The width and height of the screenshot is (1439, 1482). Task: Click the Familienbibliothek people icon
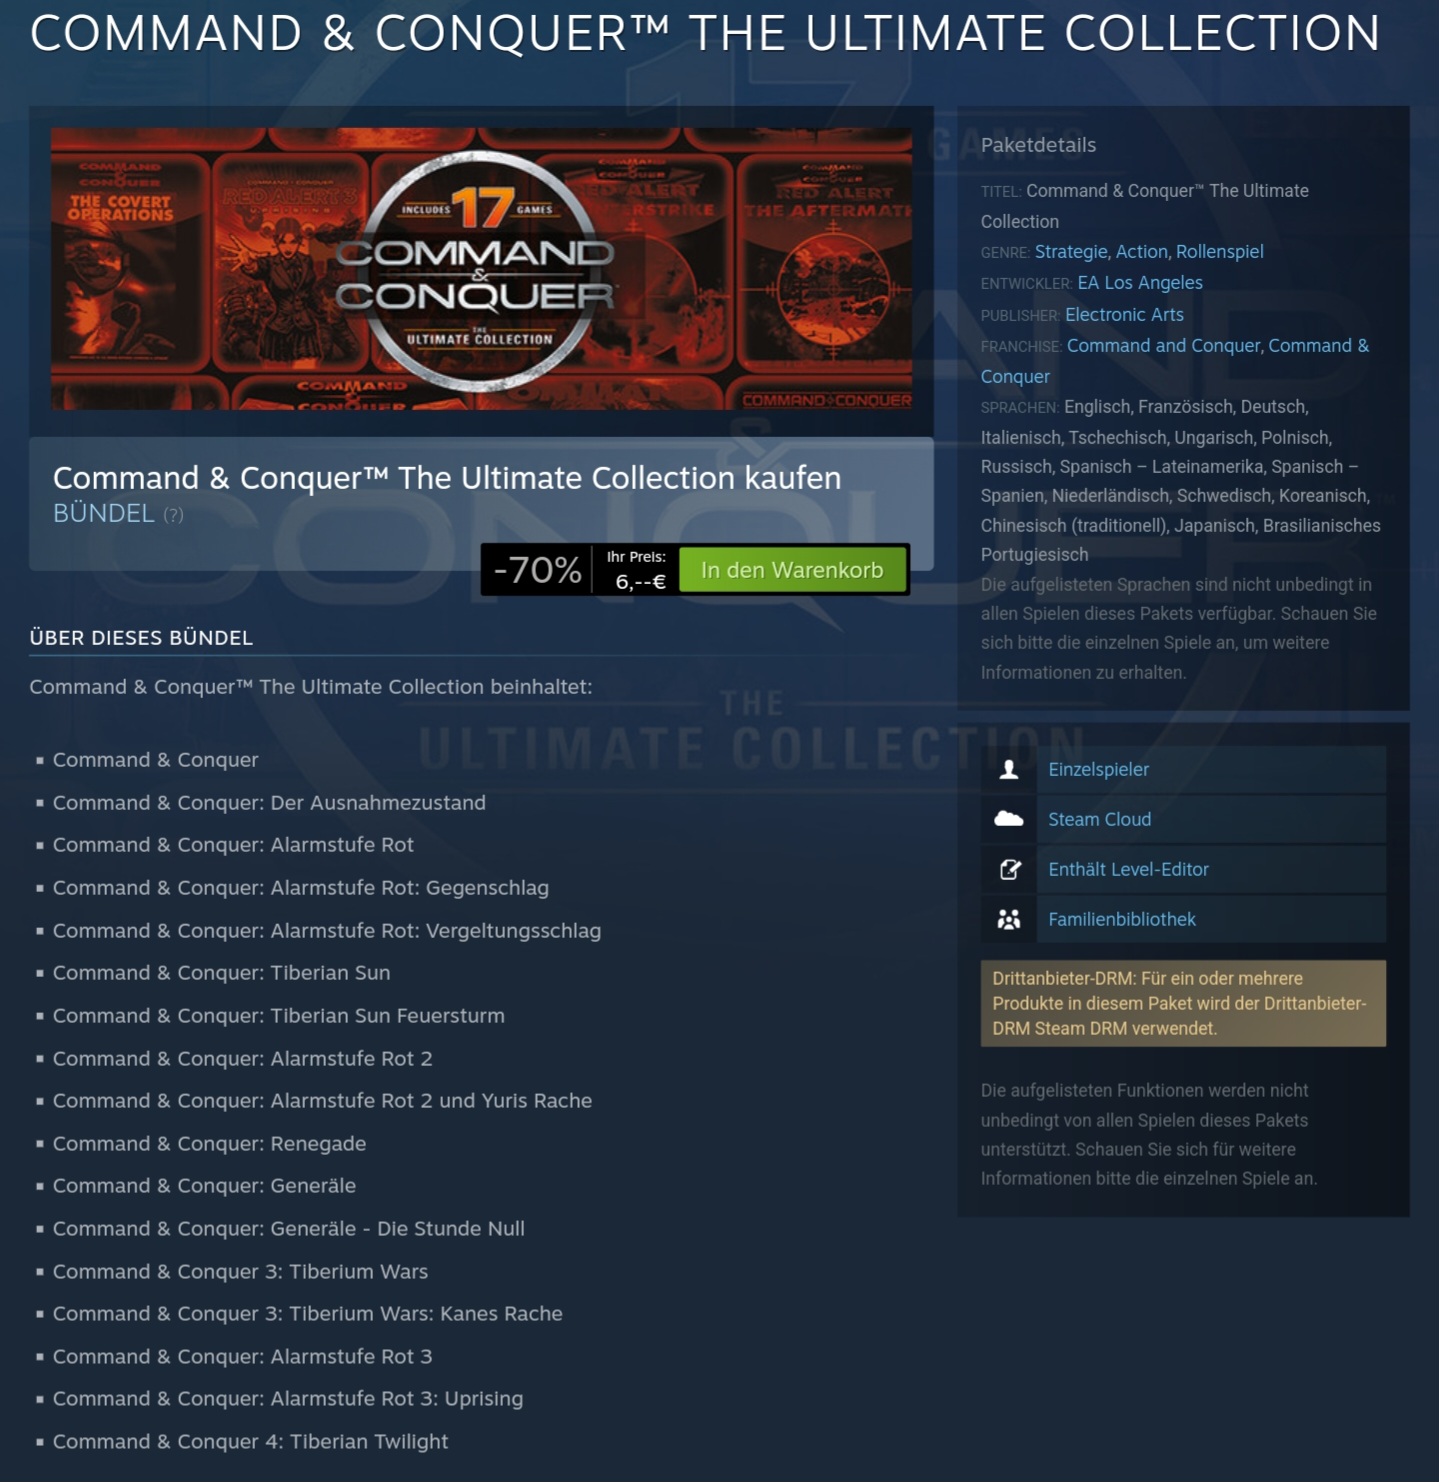tap(1009, 919)
